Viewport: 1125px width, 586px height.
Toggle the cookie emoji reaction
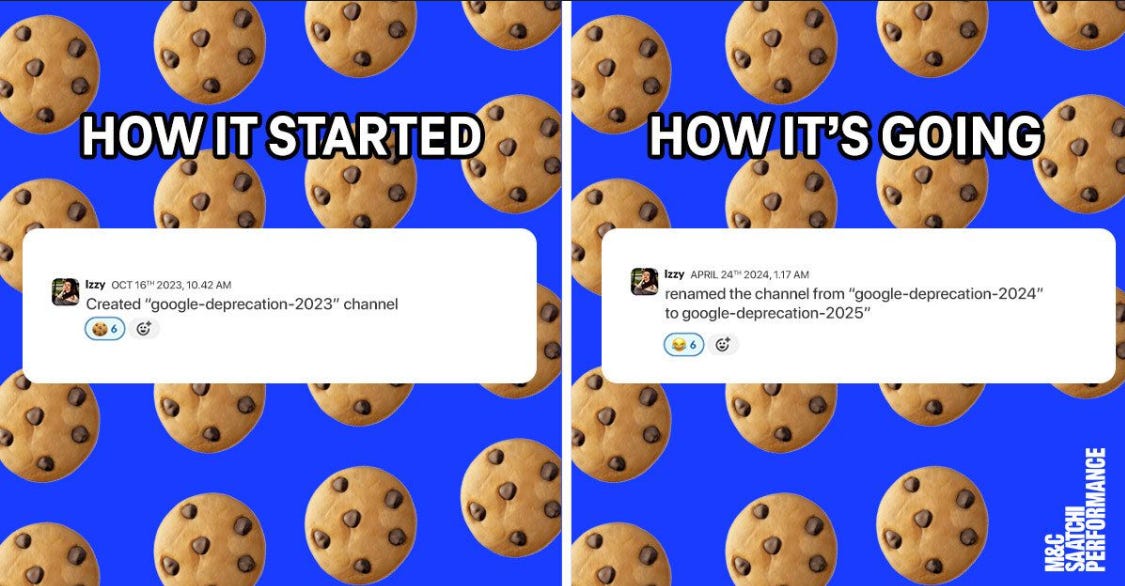[x=105, y=329]
